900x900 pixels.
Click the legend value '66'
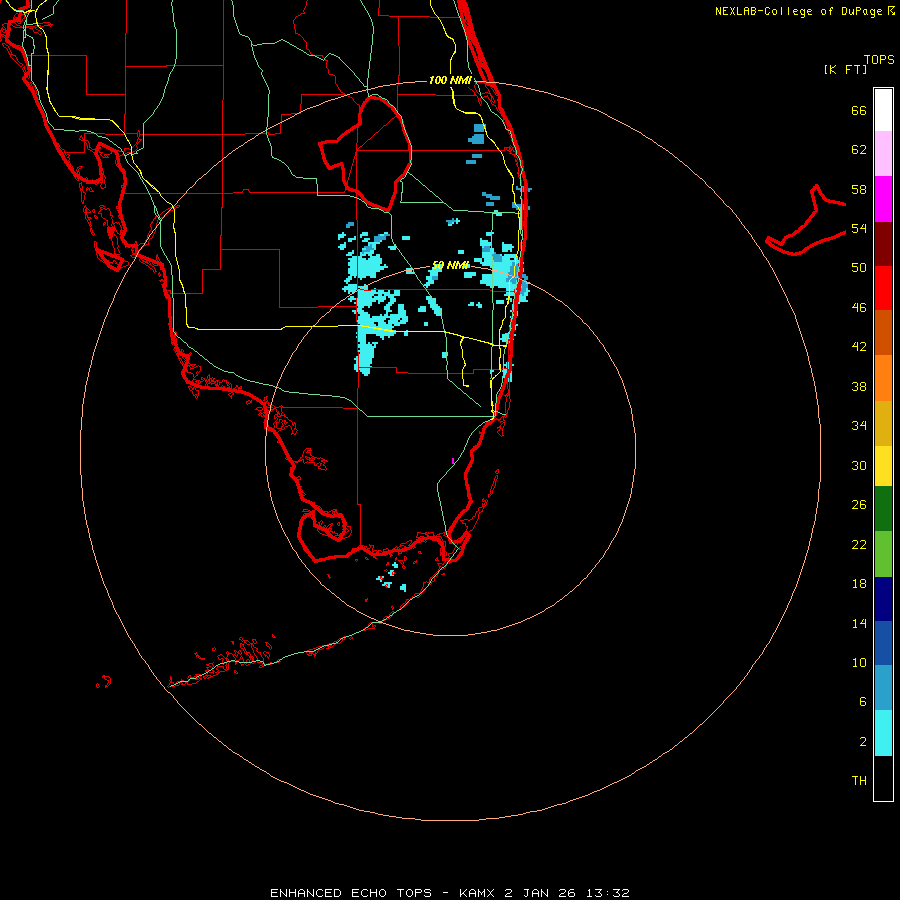coord(859,110)
